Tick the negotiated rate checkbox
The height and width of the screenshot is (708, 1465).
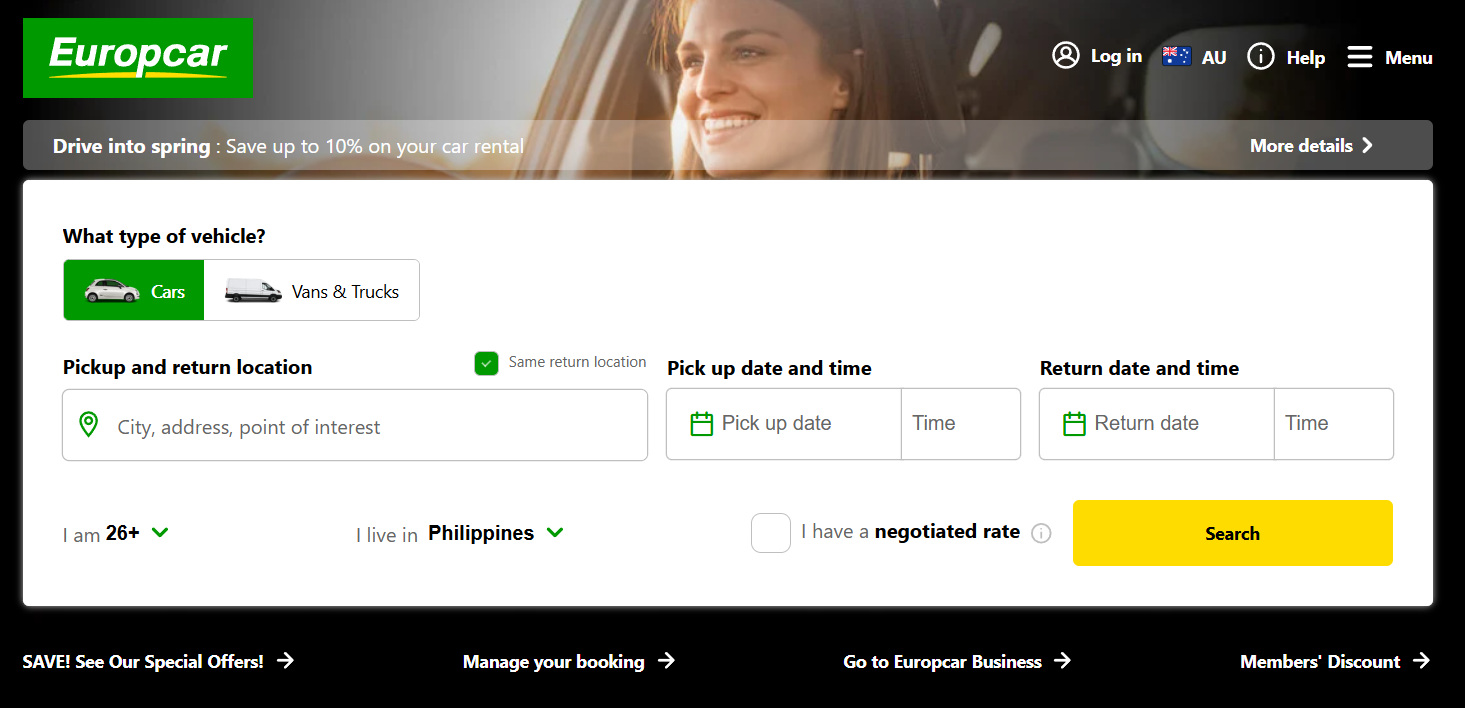pos(770,533)
